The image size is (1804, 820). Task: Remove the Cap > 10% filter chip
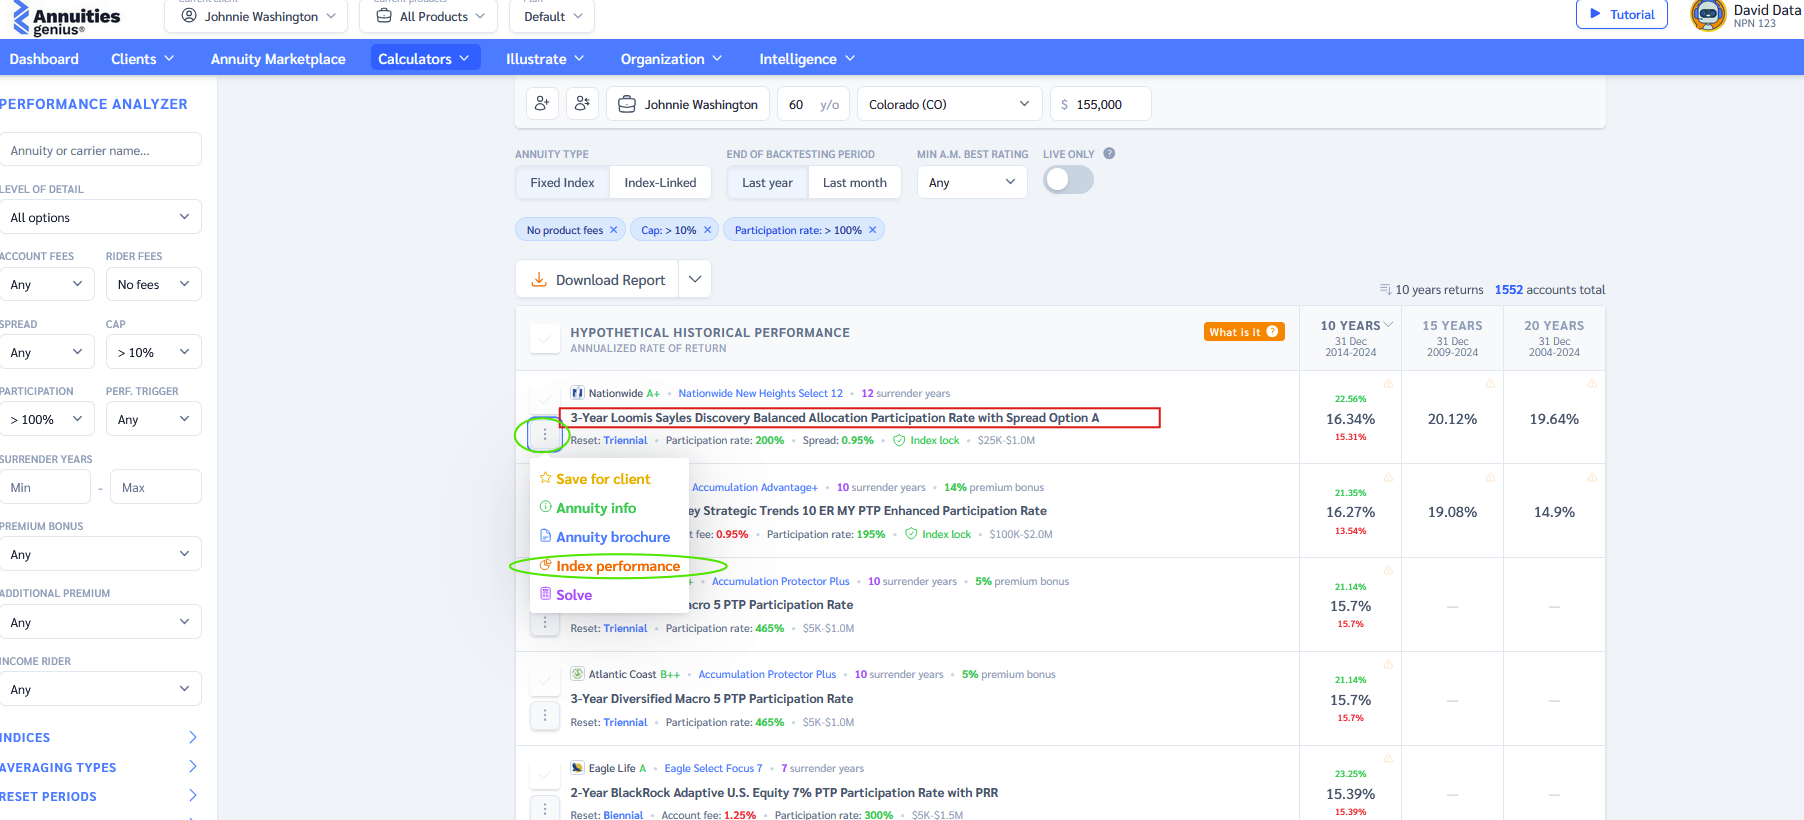point(708,230)
